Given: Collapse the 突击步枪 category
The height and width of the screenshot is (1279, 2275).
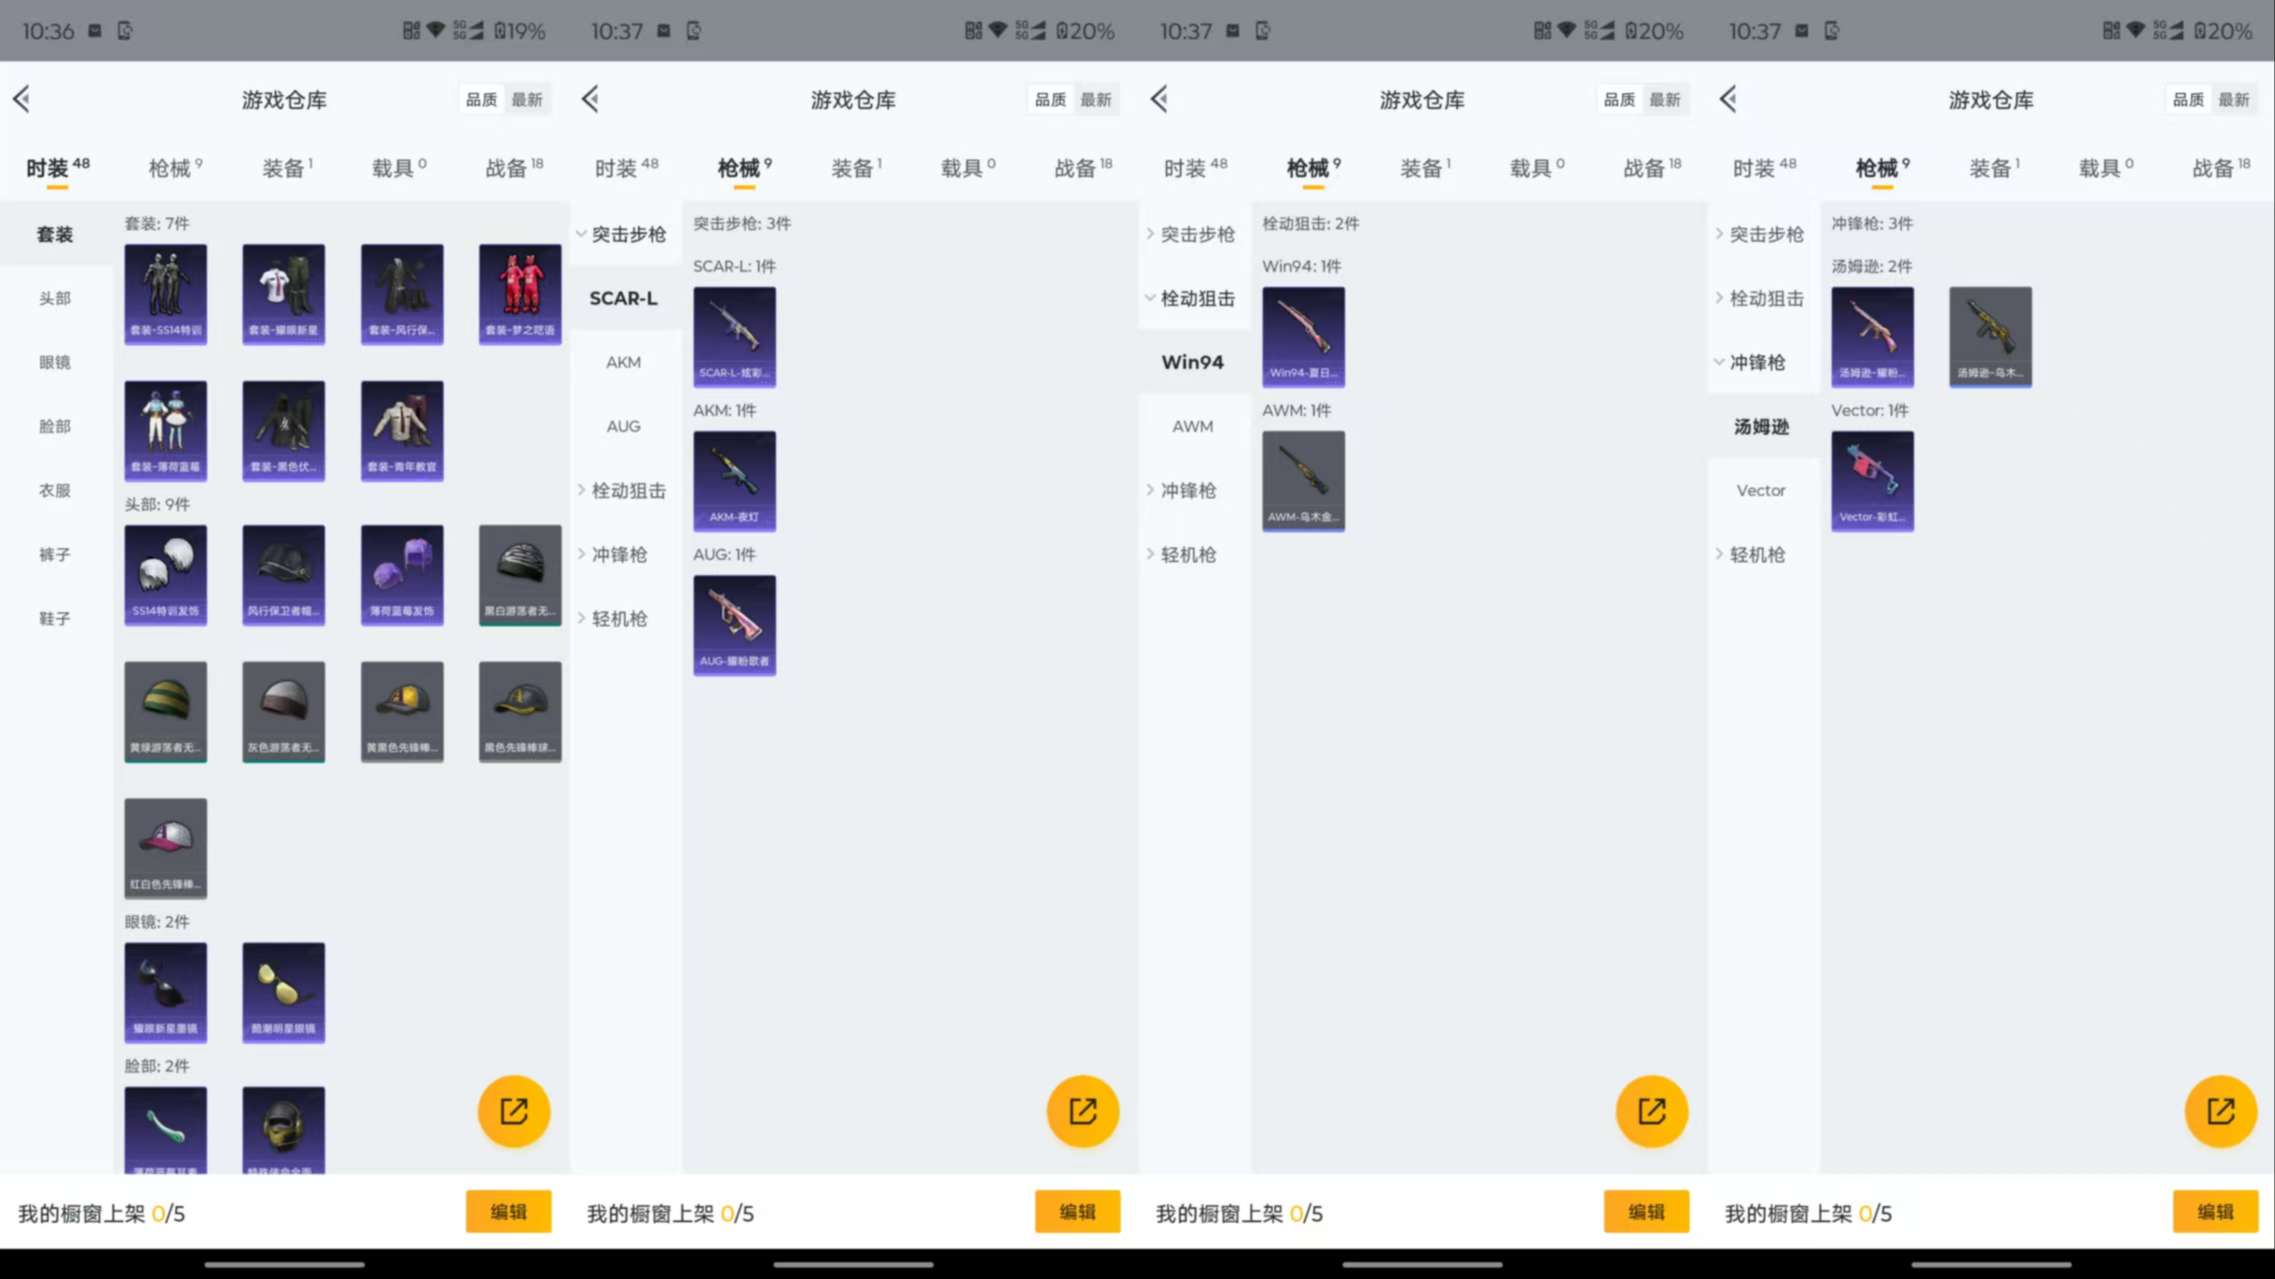Looking at the screenshot, I should (625, 233).
